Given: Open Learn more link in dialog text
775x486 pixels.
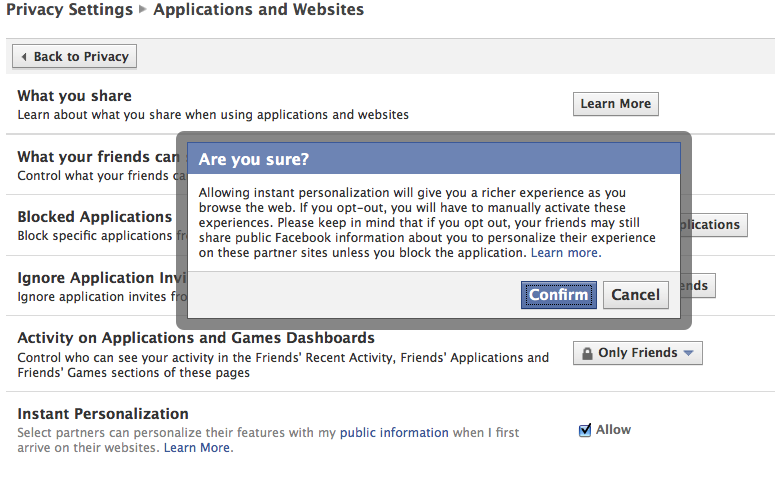Looking at the screenshot, I should (x=566, y=253).
